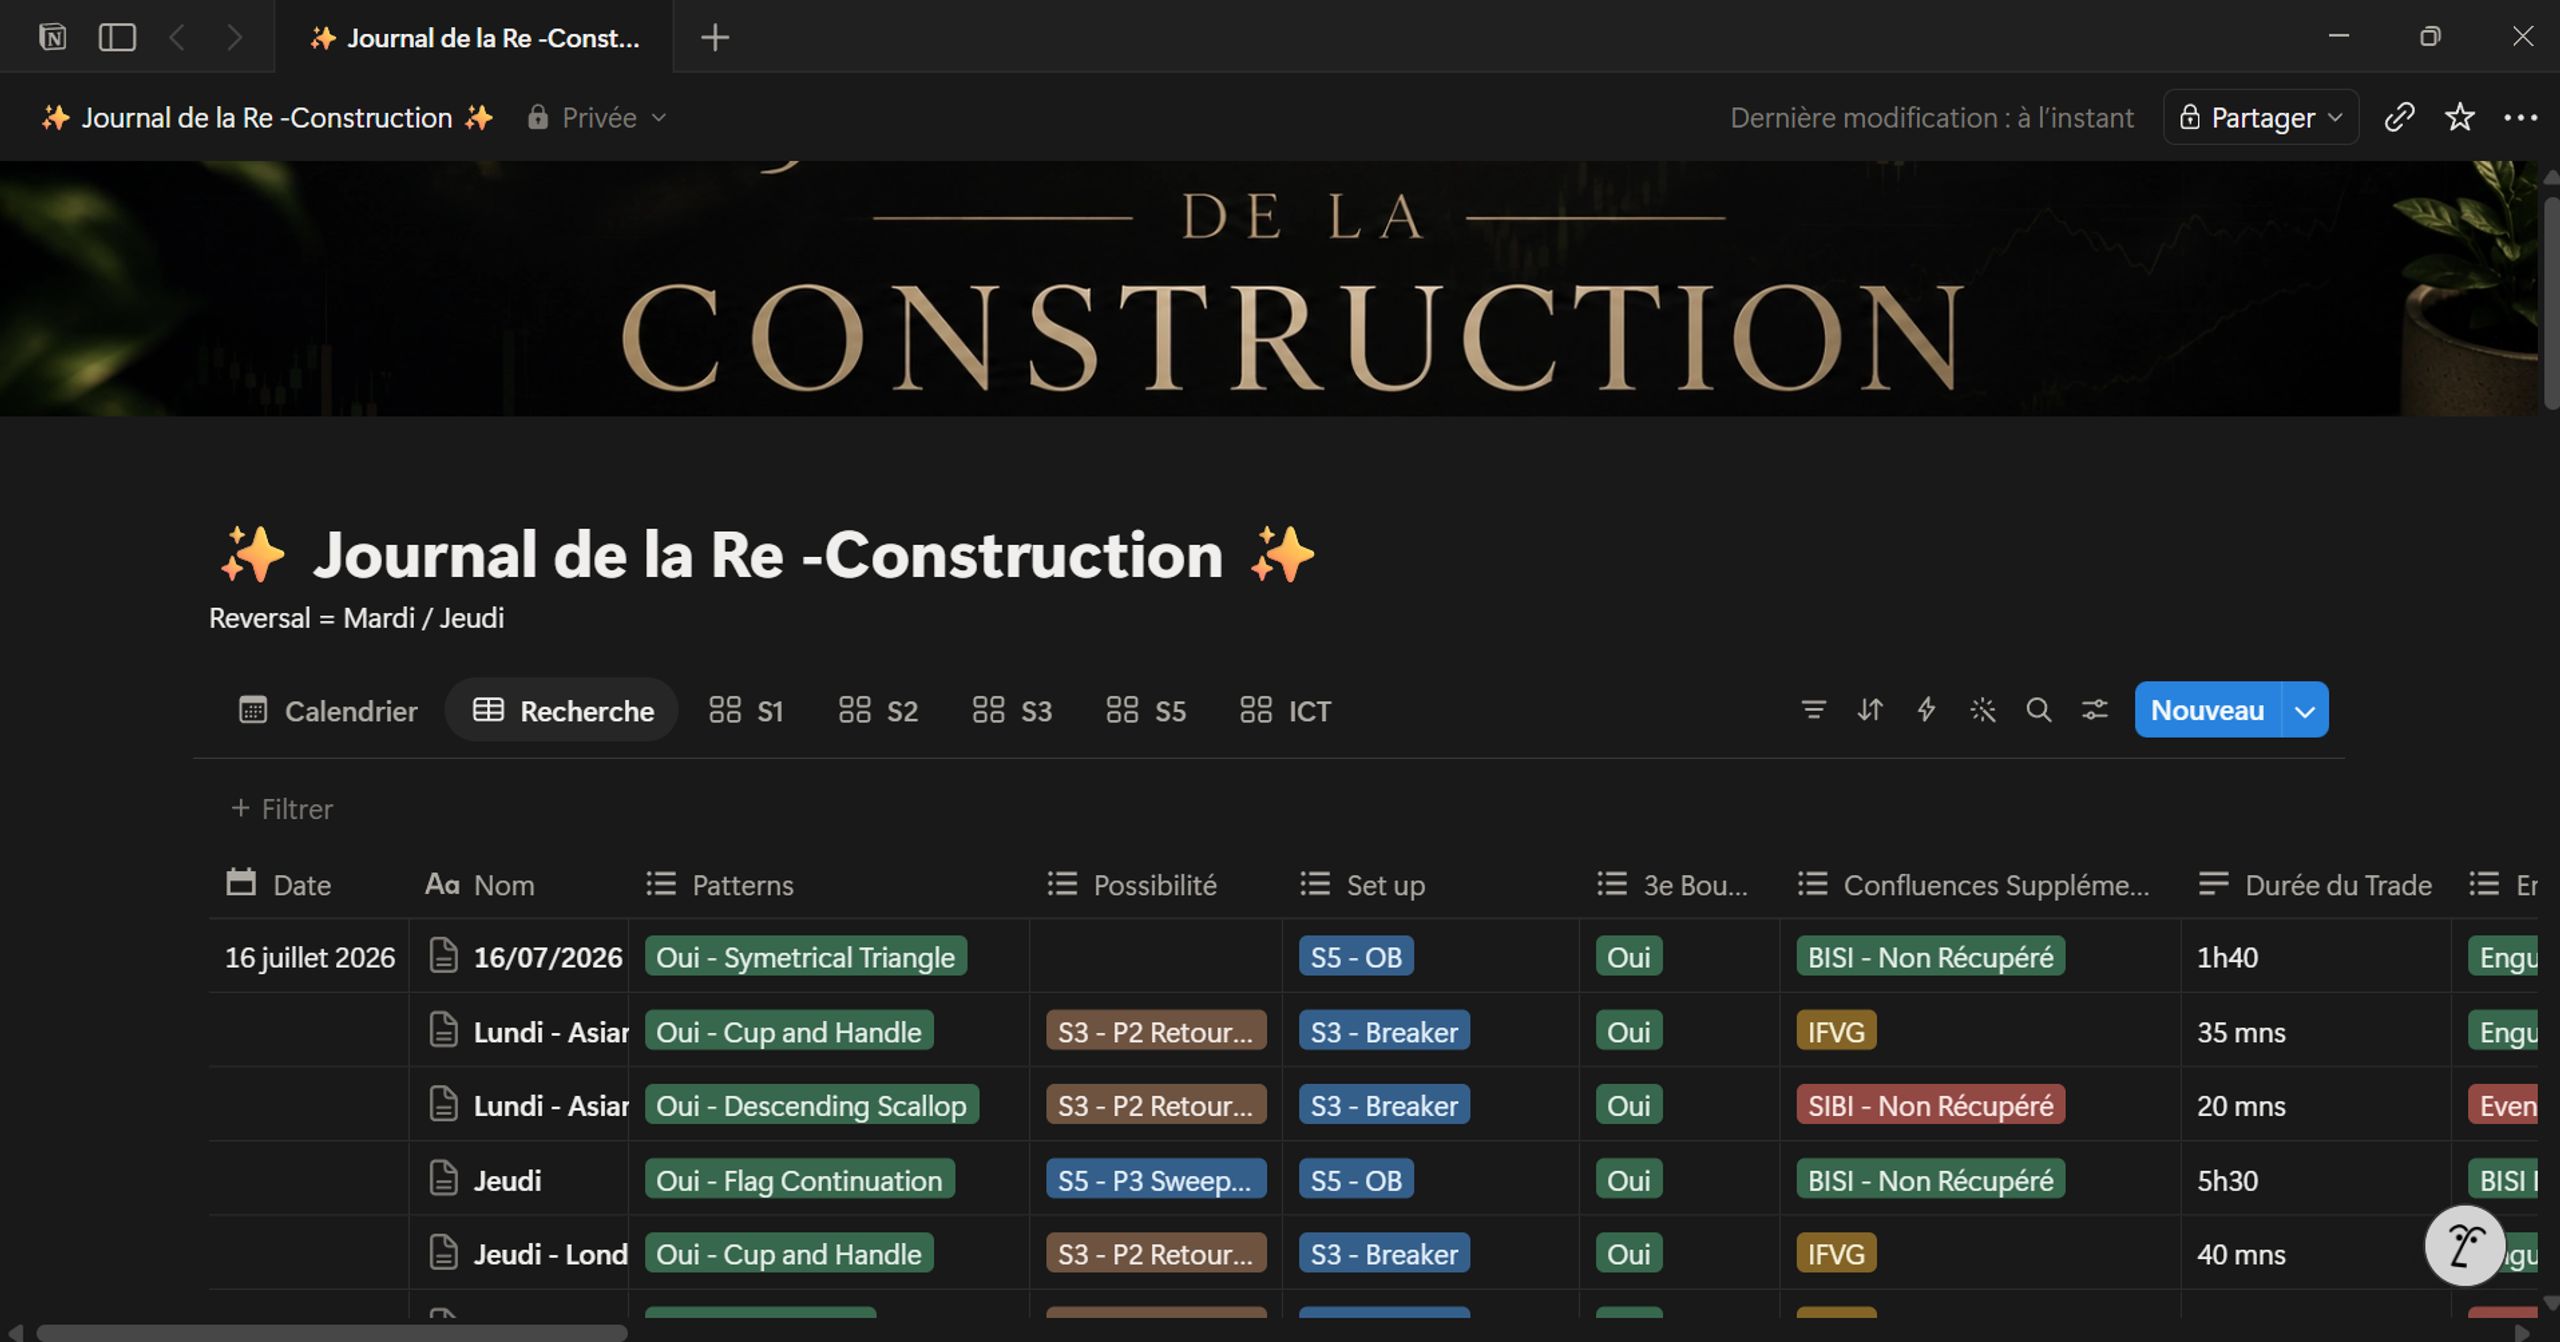Open a new tab with plus icon
Image resolution: width=2560 pixels, height=1342 pixels.
(x=714, y=38)
